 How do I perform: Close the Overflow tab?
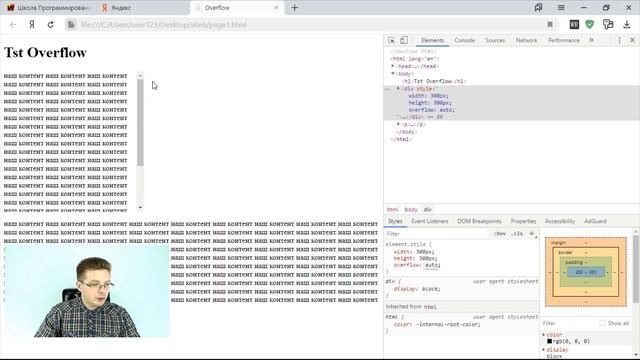[276, 7]
